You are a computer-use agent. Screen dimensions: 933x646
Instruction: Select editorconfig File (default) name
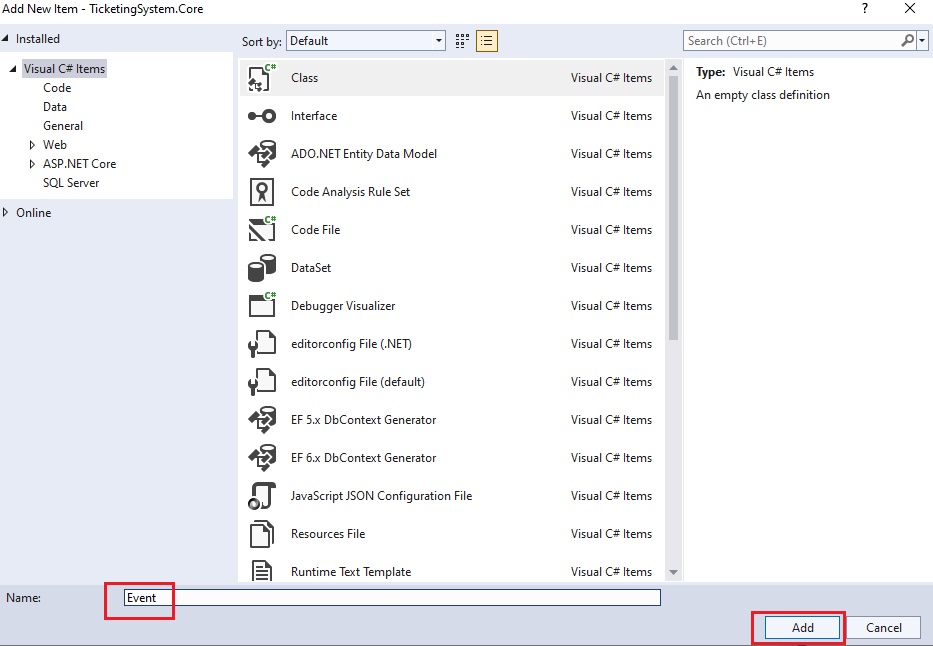(x=358, y=382)
